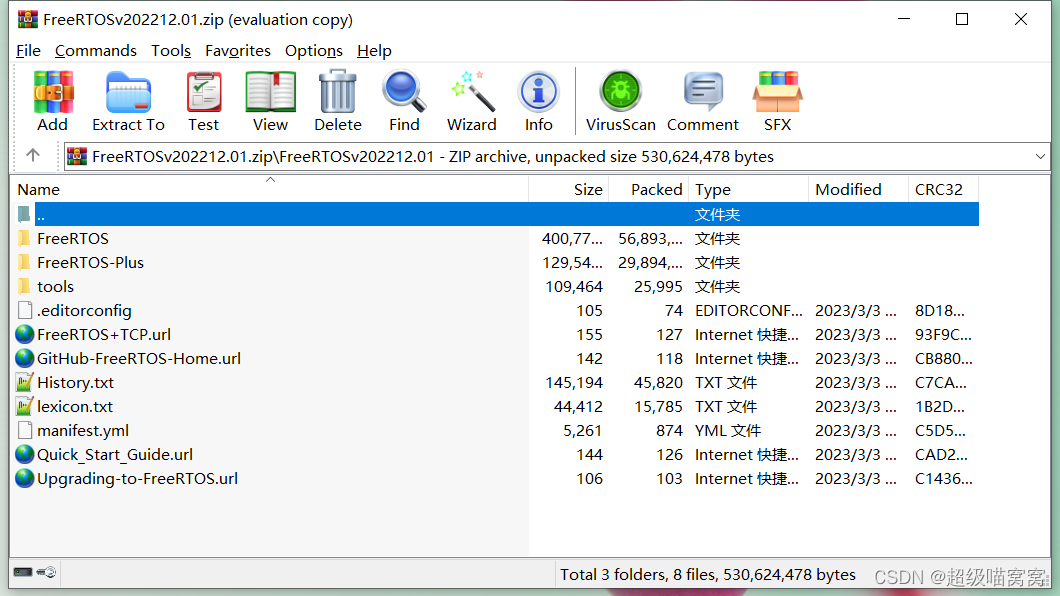Sort by the Name column header
The image size is (1060, 596).
269,189
